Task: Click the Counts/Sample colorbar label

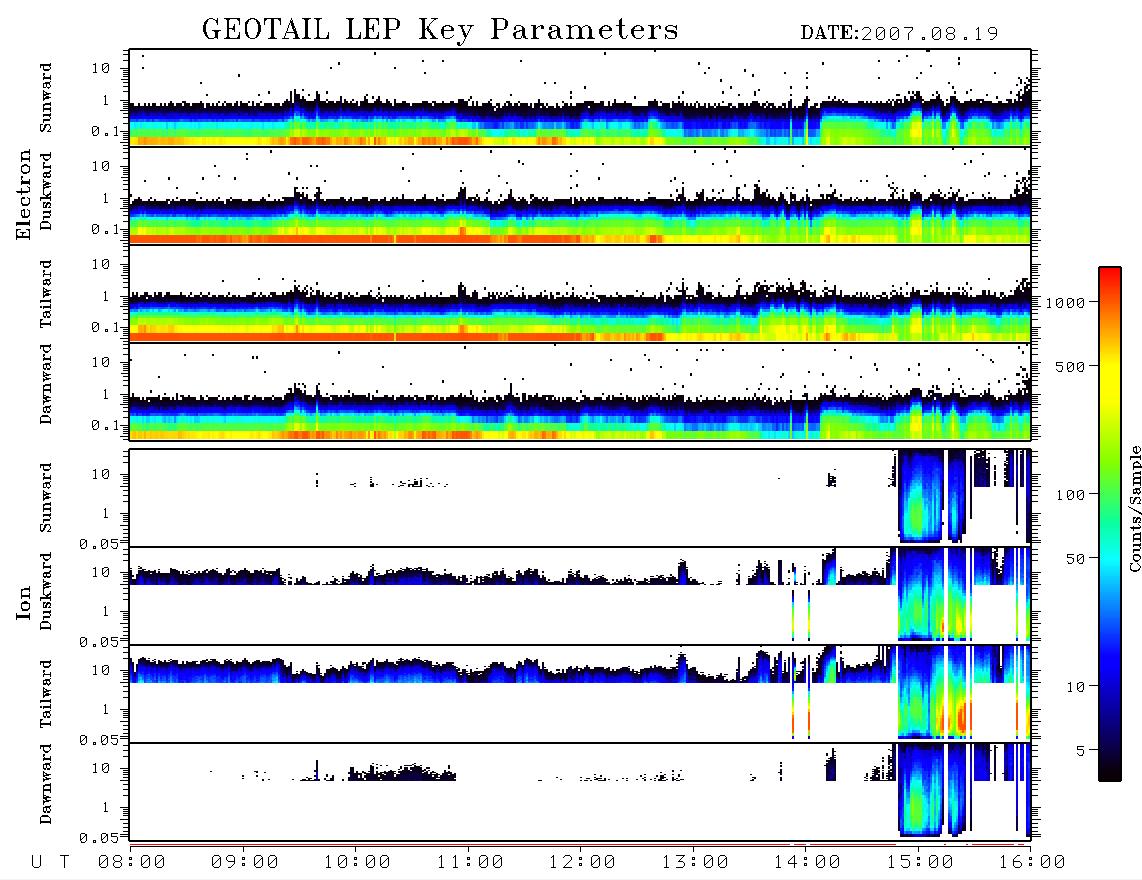Action: tap(1134, 508)
